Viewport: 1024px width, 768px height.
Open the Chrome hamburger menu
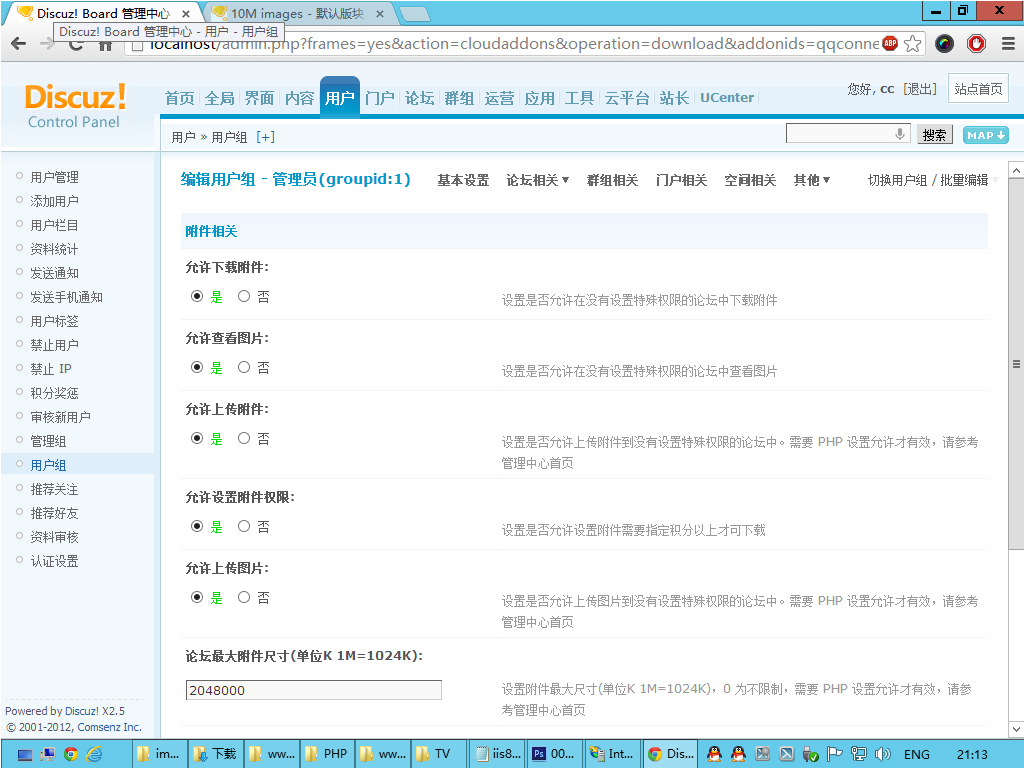1007,44
